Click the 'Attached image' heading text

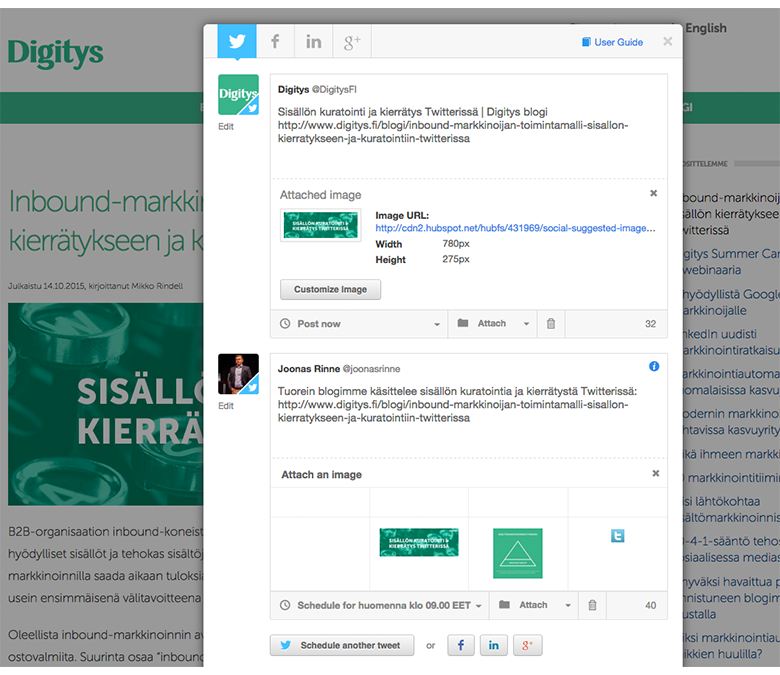[320, 195]
